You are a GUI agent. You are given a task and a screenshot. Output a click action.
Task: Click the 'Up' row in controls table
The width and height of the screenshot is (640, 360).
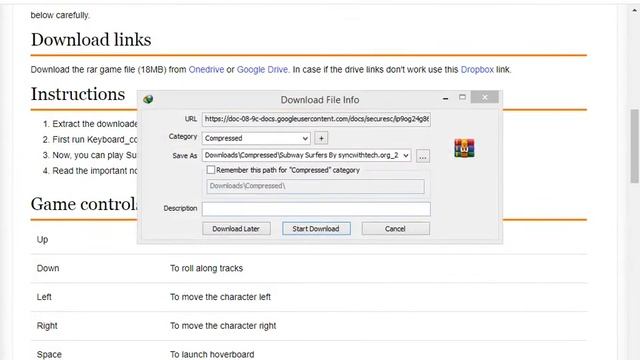click(309, 240)
